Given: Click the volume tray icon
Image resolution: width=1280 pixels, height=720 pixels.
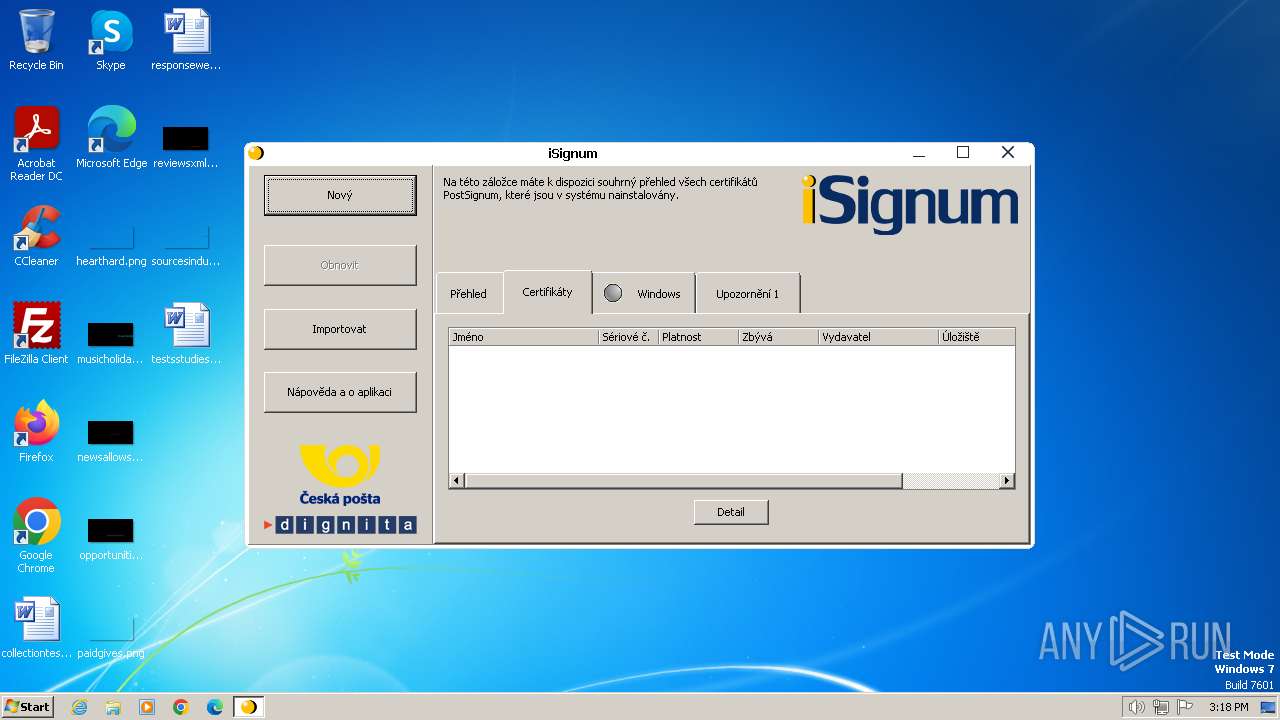Looking at the screenshot, I should (1136, 707).
